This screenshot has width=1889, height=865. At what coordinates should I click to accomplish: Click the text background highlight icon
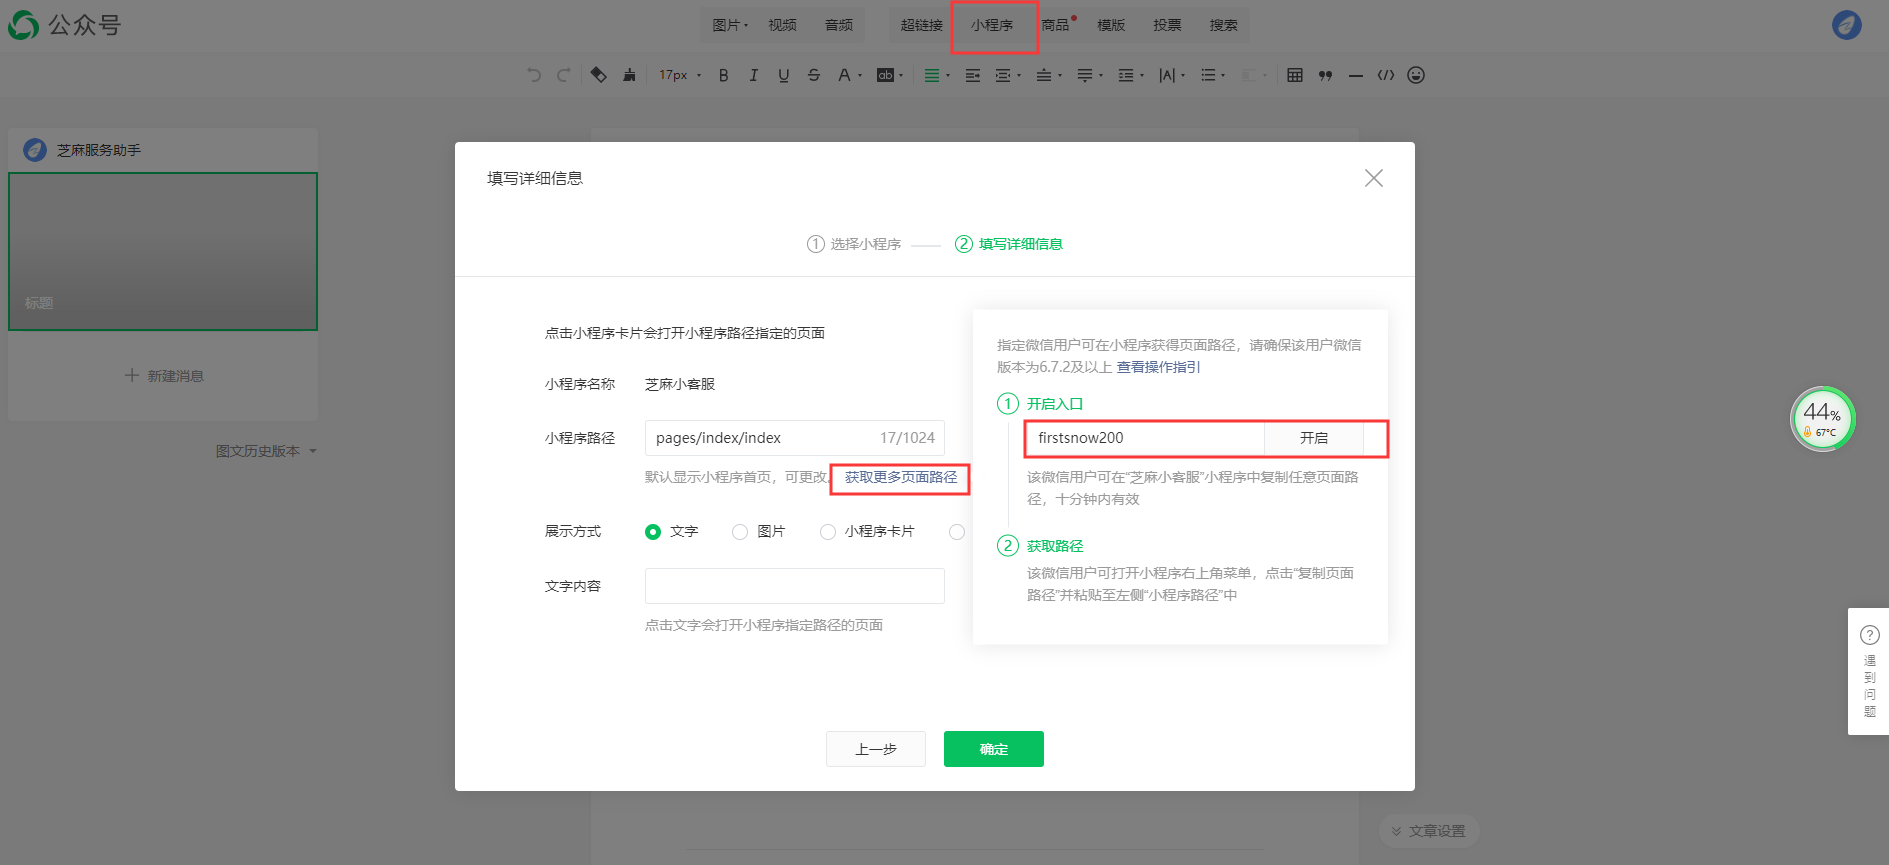coord(885,75)
